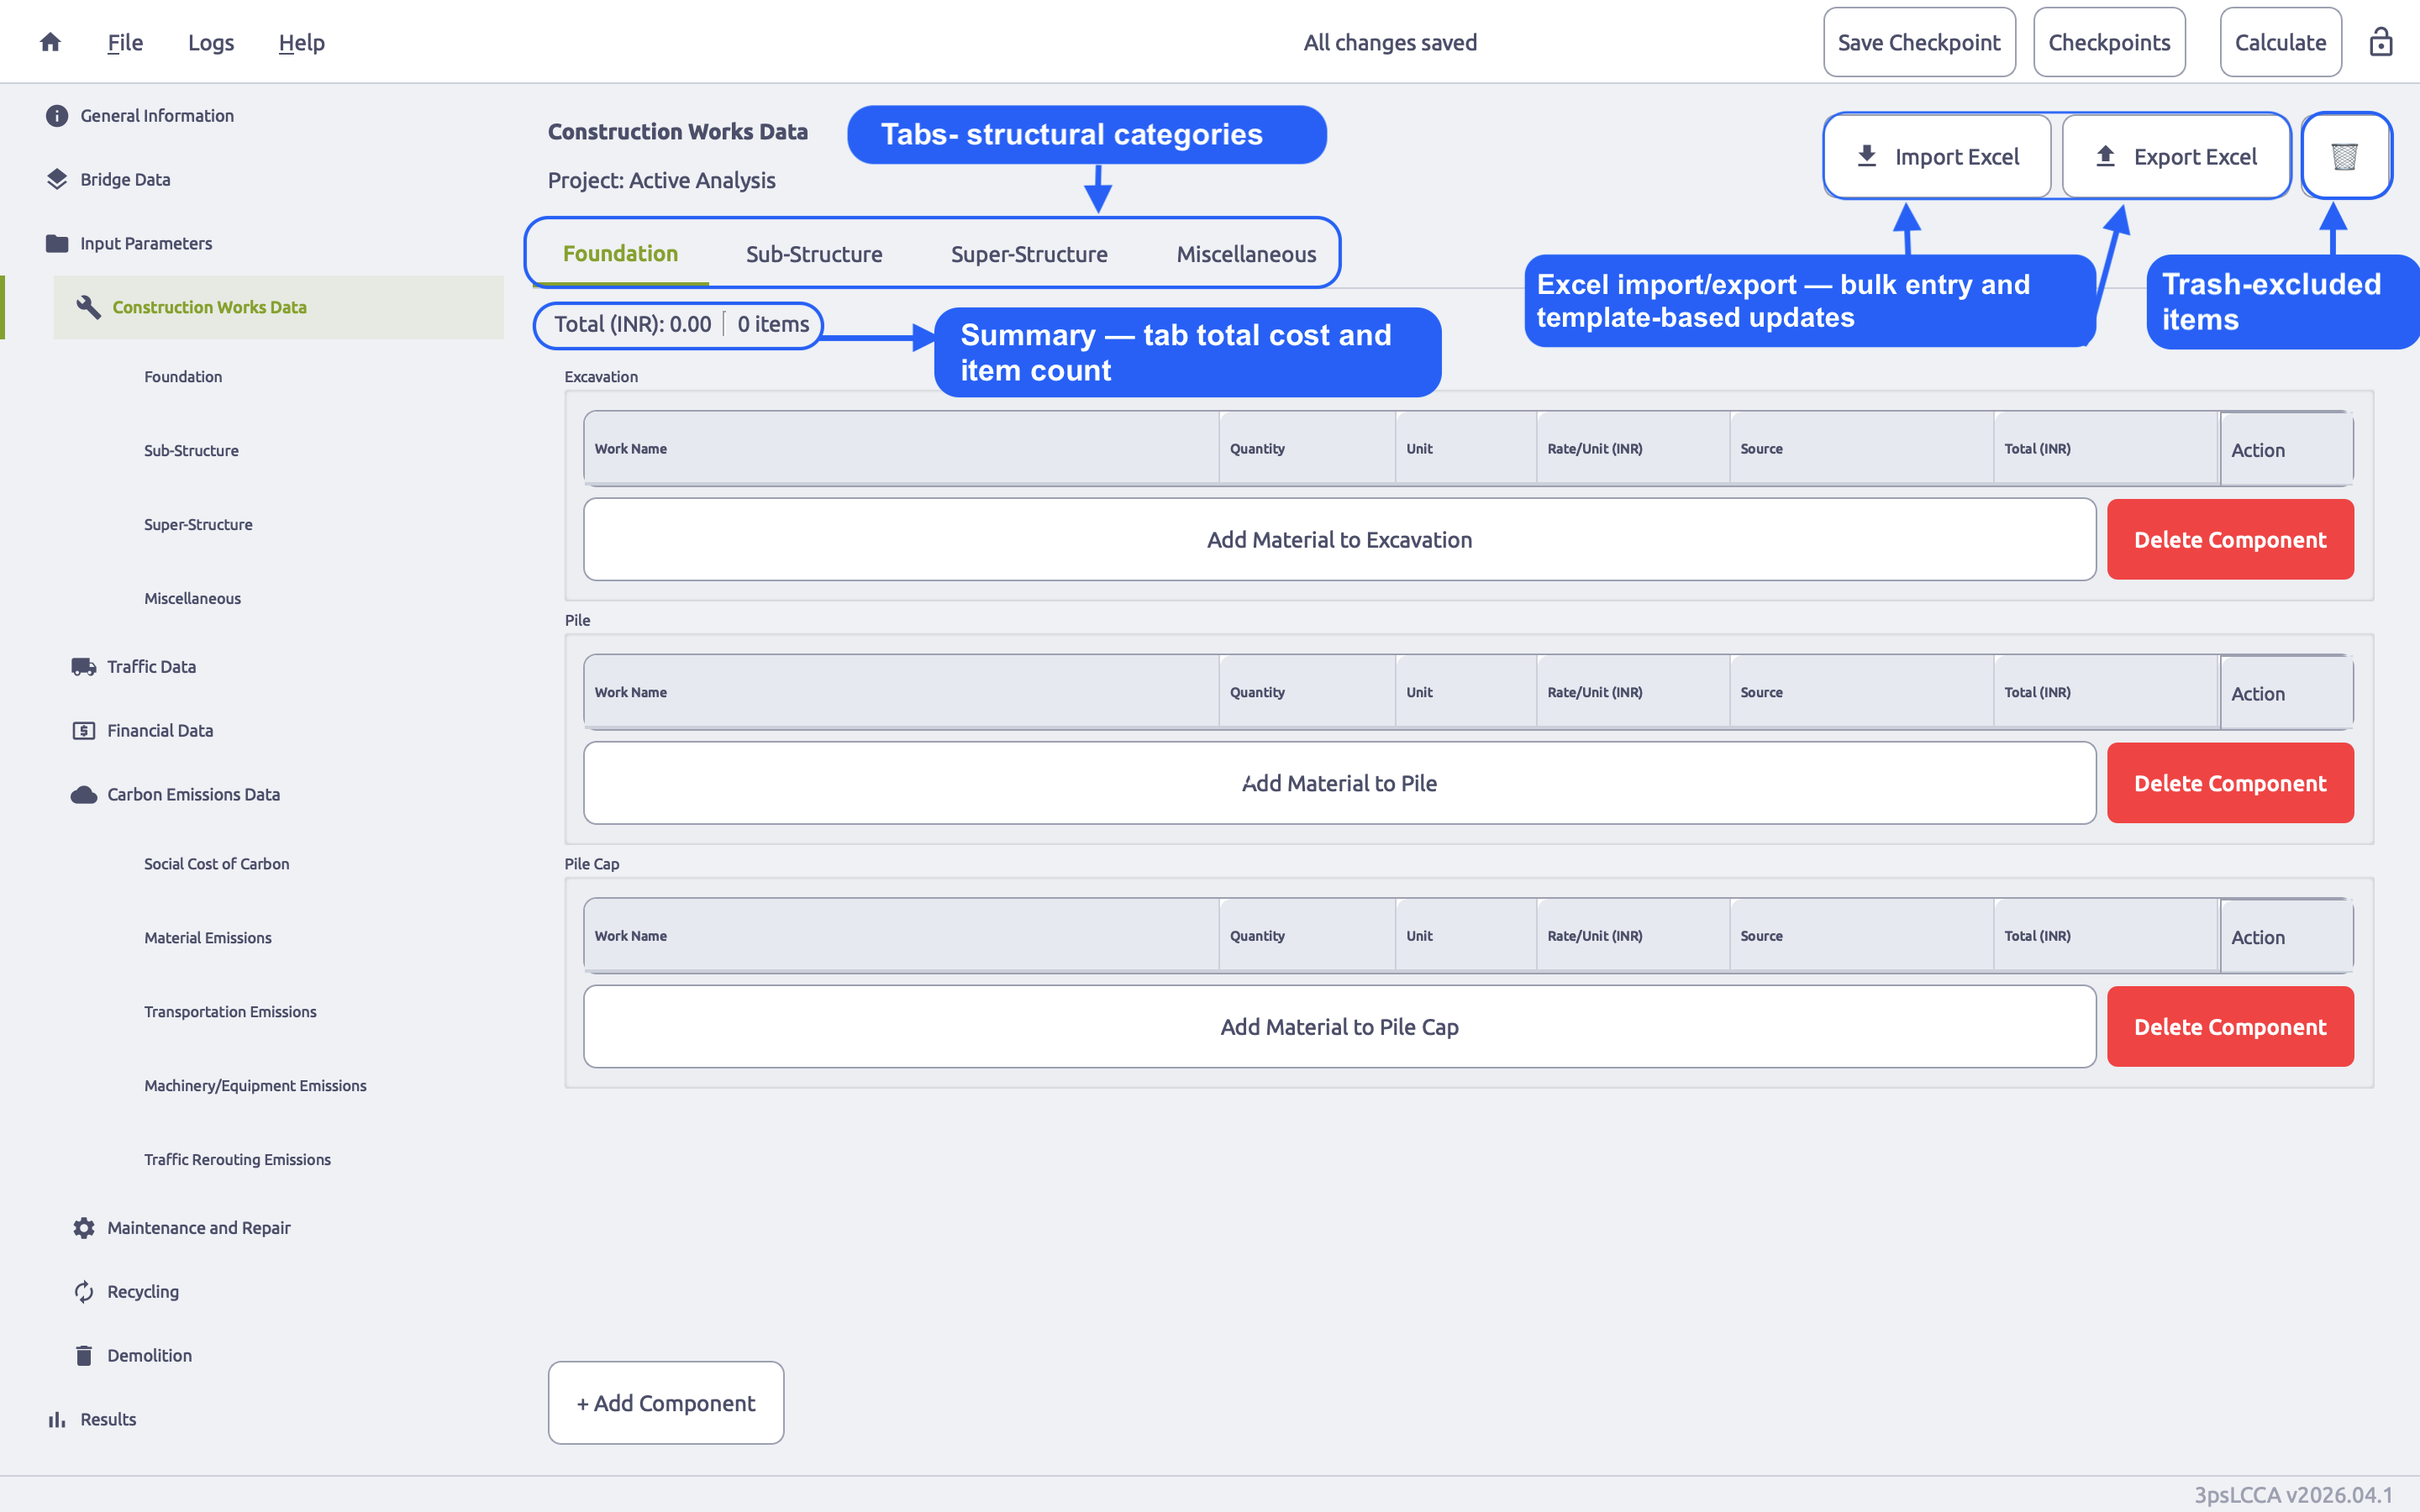This screenshot has width=2420, height=1512.
Task: Open Carbon Emissions Data in sidebar
Action: pyautogui.click(x=193, y=795)
